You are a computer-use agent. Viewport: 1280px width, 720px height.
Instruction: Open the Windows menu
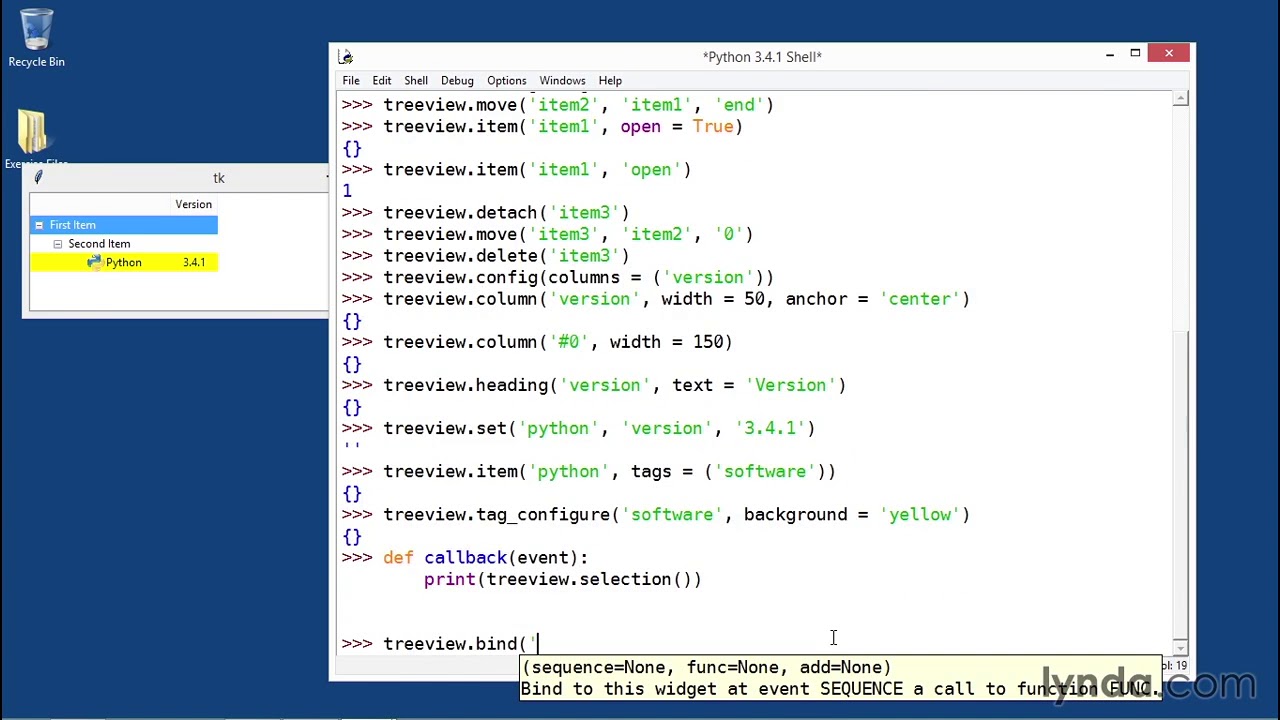pyautogui.click(x=562, y=81)
